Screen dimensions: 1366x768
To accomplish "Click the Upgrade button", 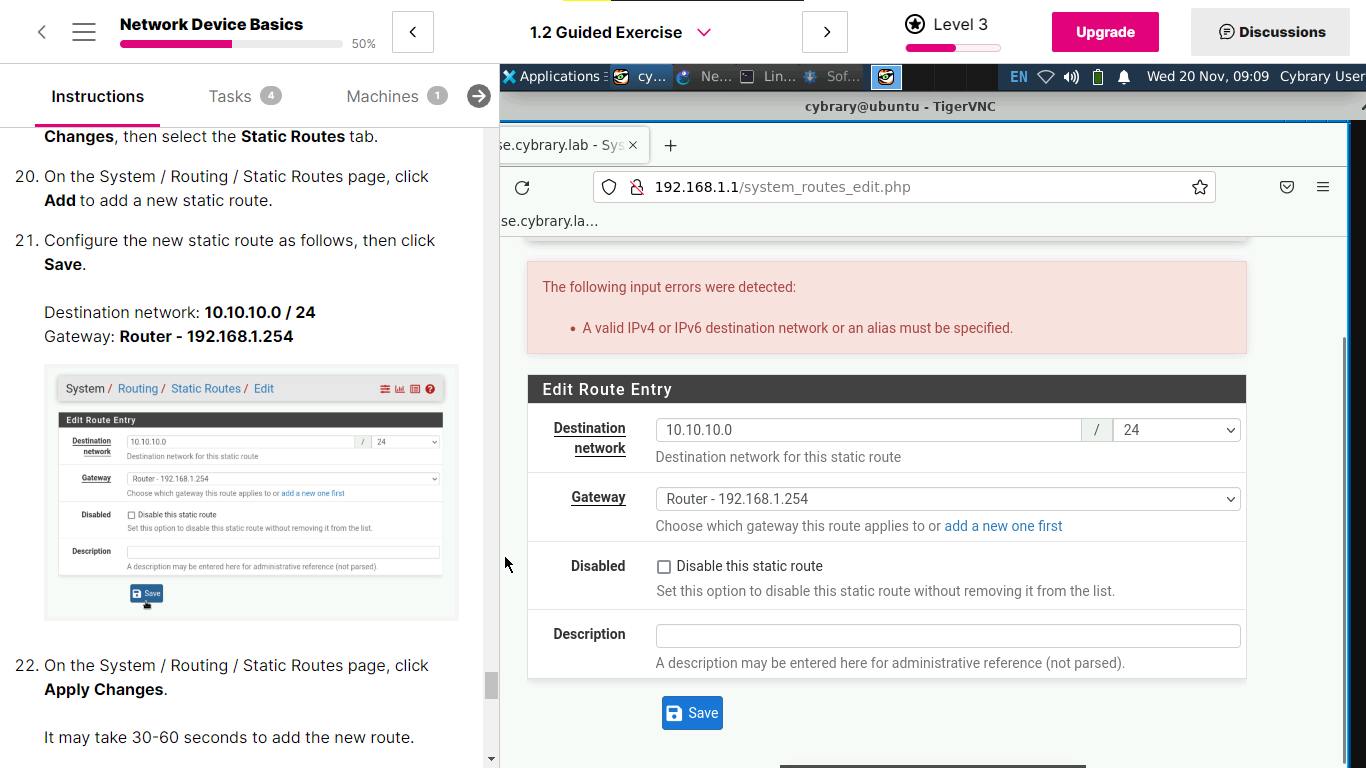I will [x=1105, y=32].
